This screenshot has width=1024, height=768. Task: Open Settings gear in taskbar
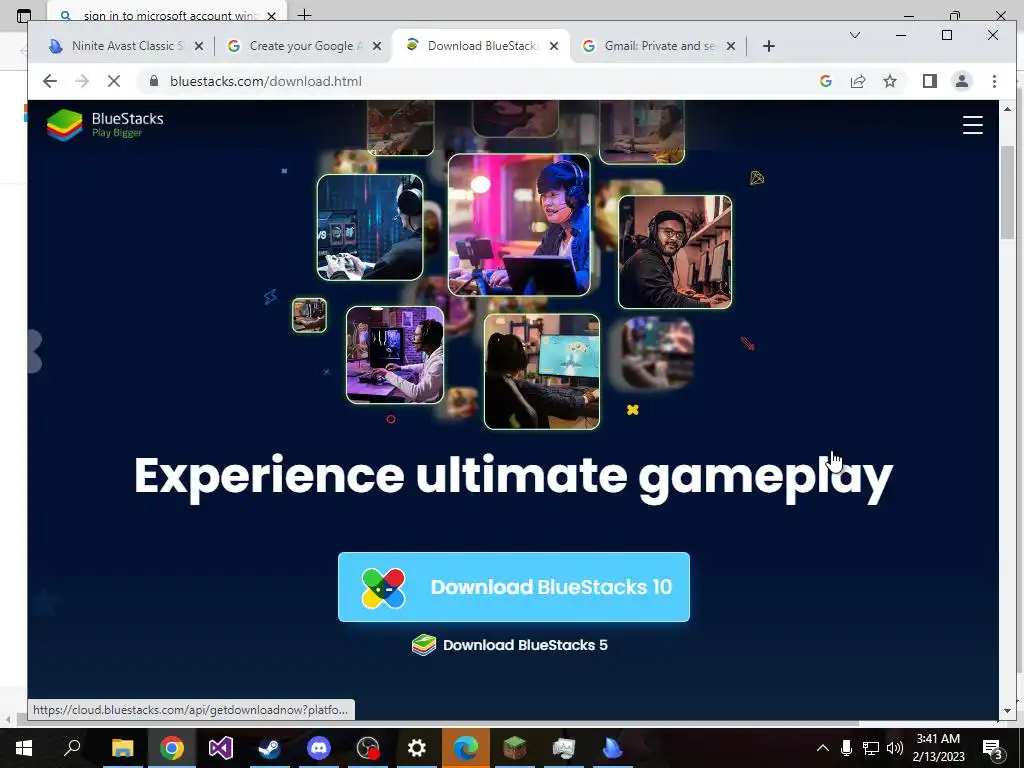point(417,748)
